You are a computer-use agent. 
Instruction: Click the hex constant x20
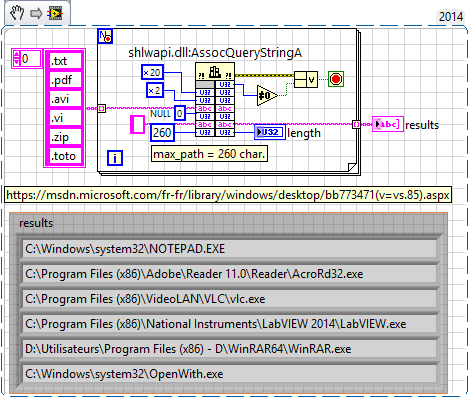pos(152,72)
